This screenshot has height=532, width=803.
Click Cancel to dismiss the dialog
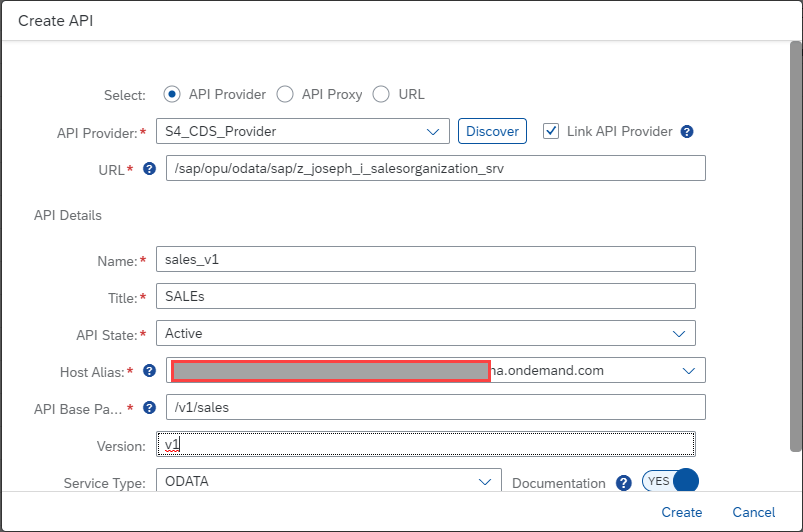pyautogui.click(x=753, y=512)
